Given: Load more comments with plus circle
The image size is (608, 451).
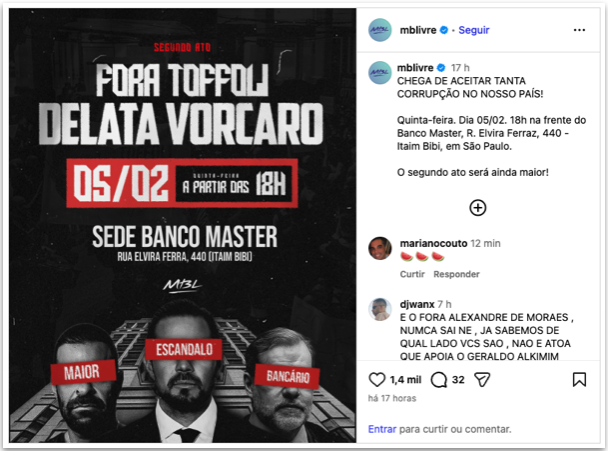Looking at the screenshot, I should [x=478, y=207].
